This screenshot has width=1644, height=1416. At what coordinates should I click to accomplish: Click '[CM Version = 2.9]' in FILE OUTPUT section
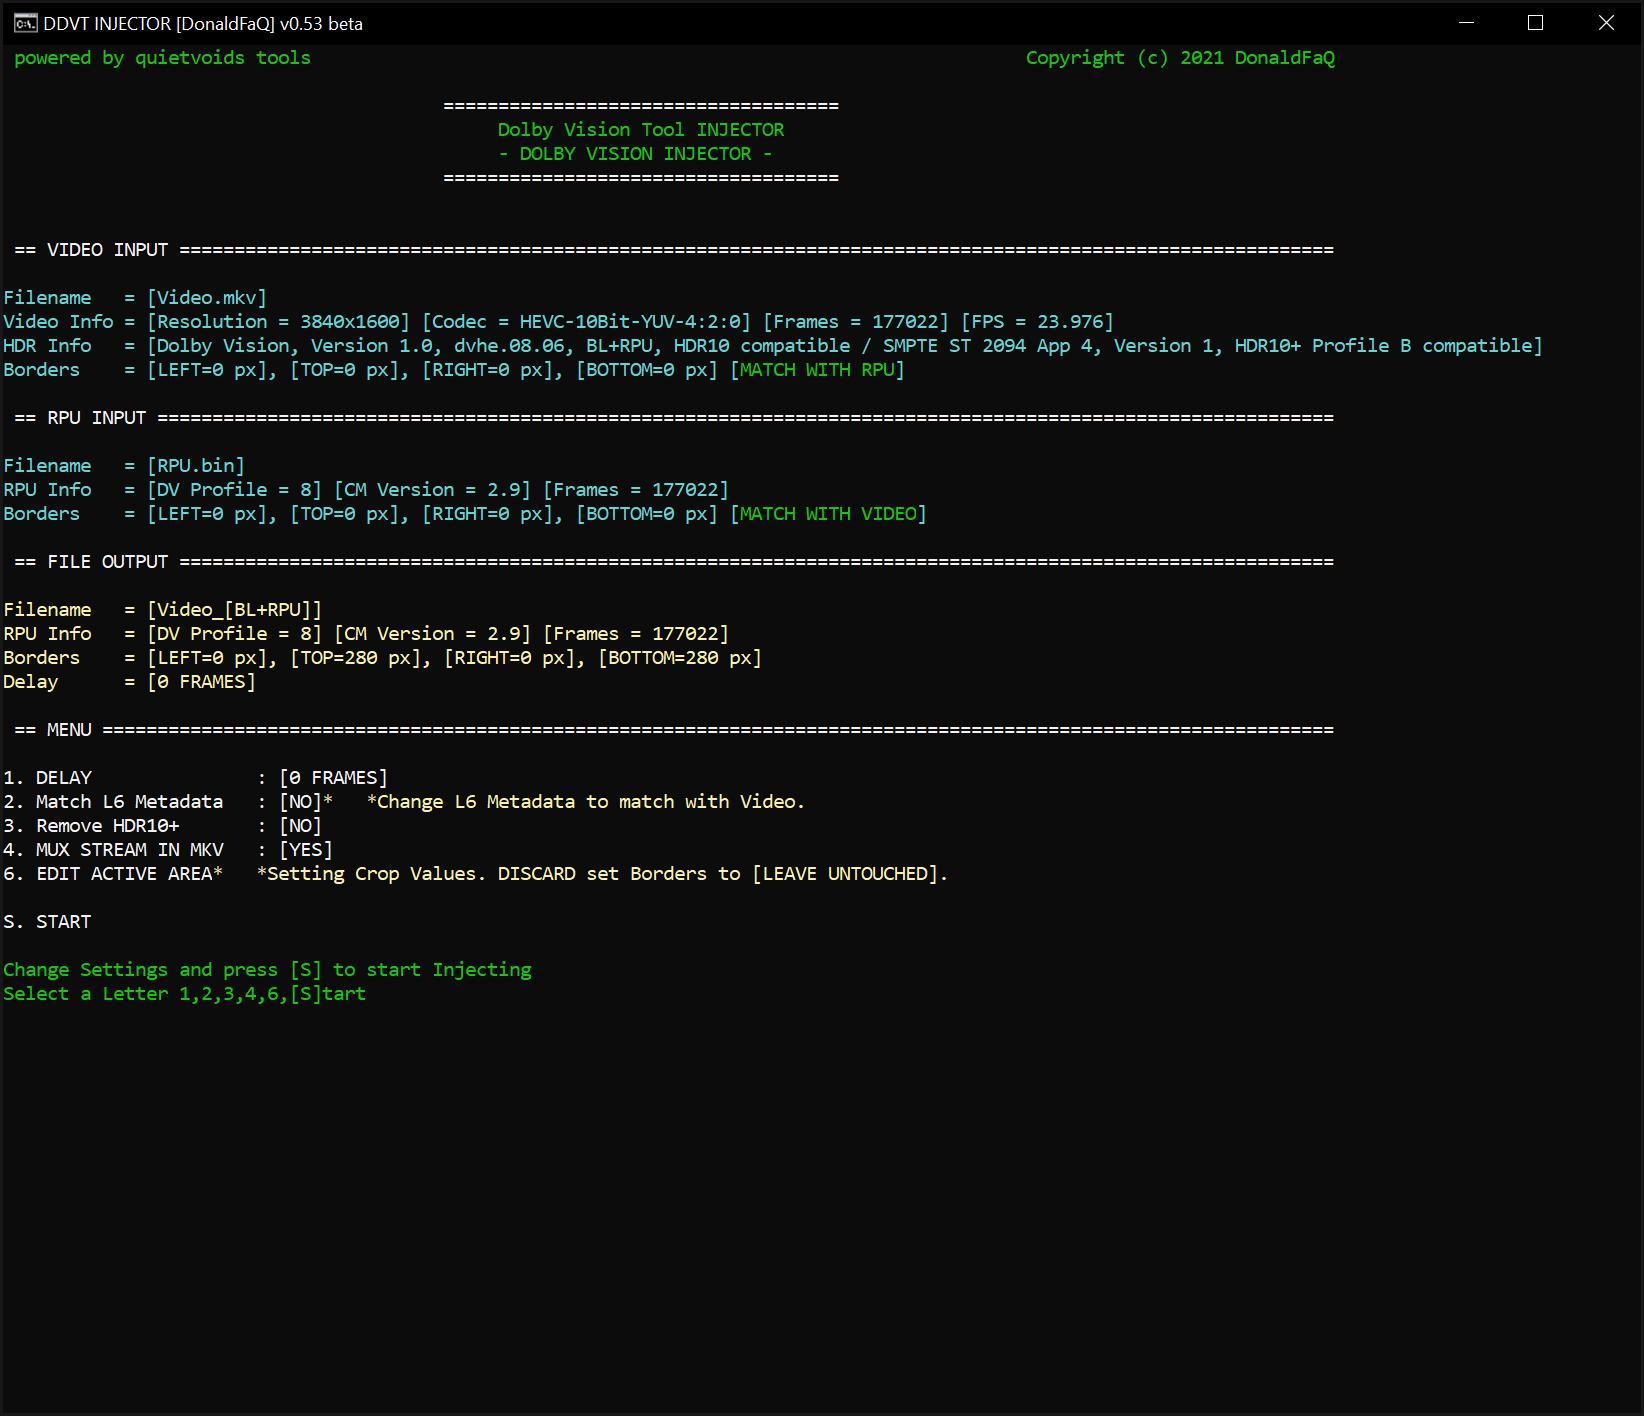point(432,634)
